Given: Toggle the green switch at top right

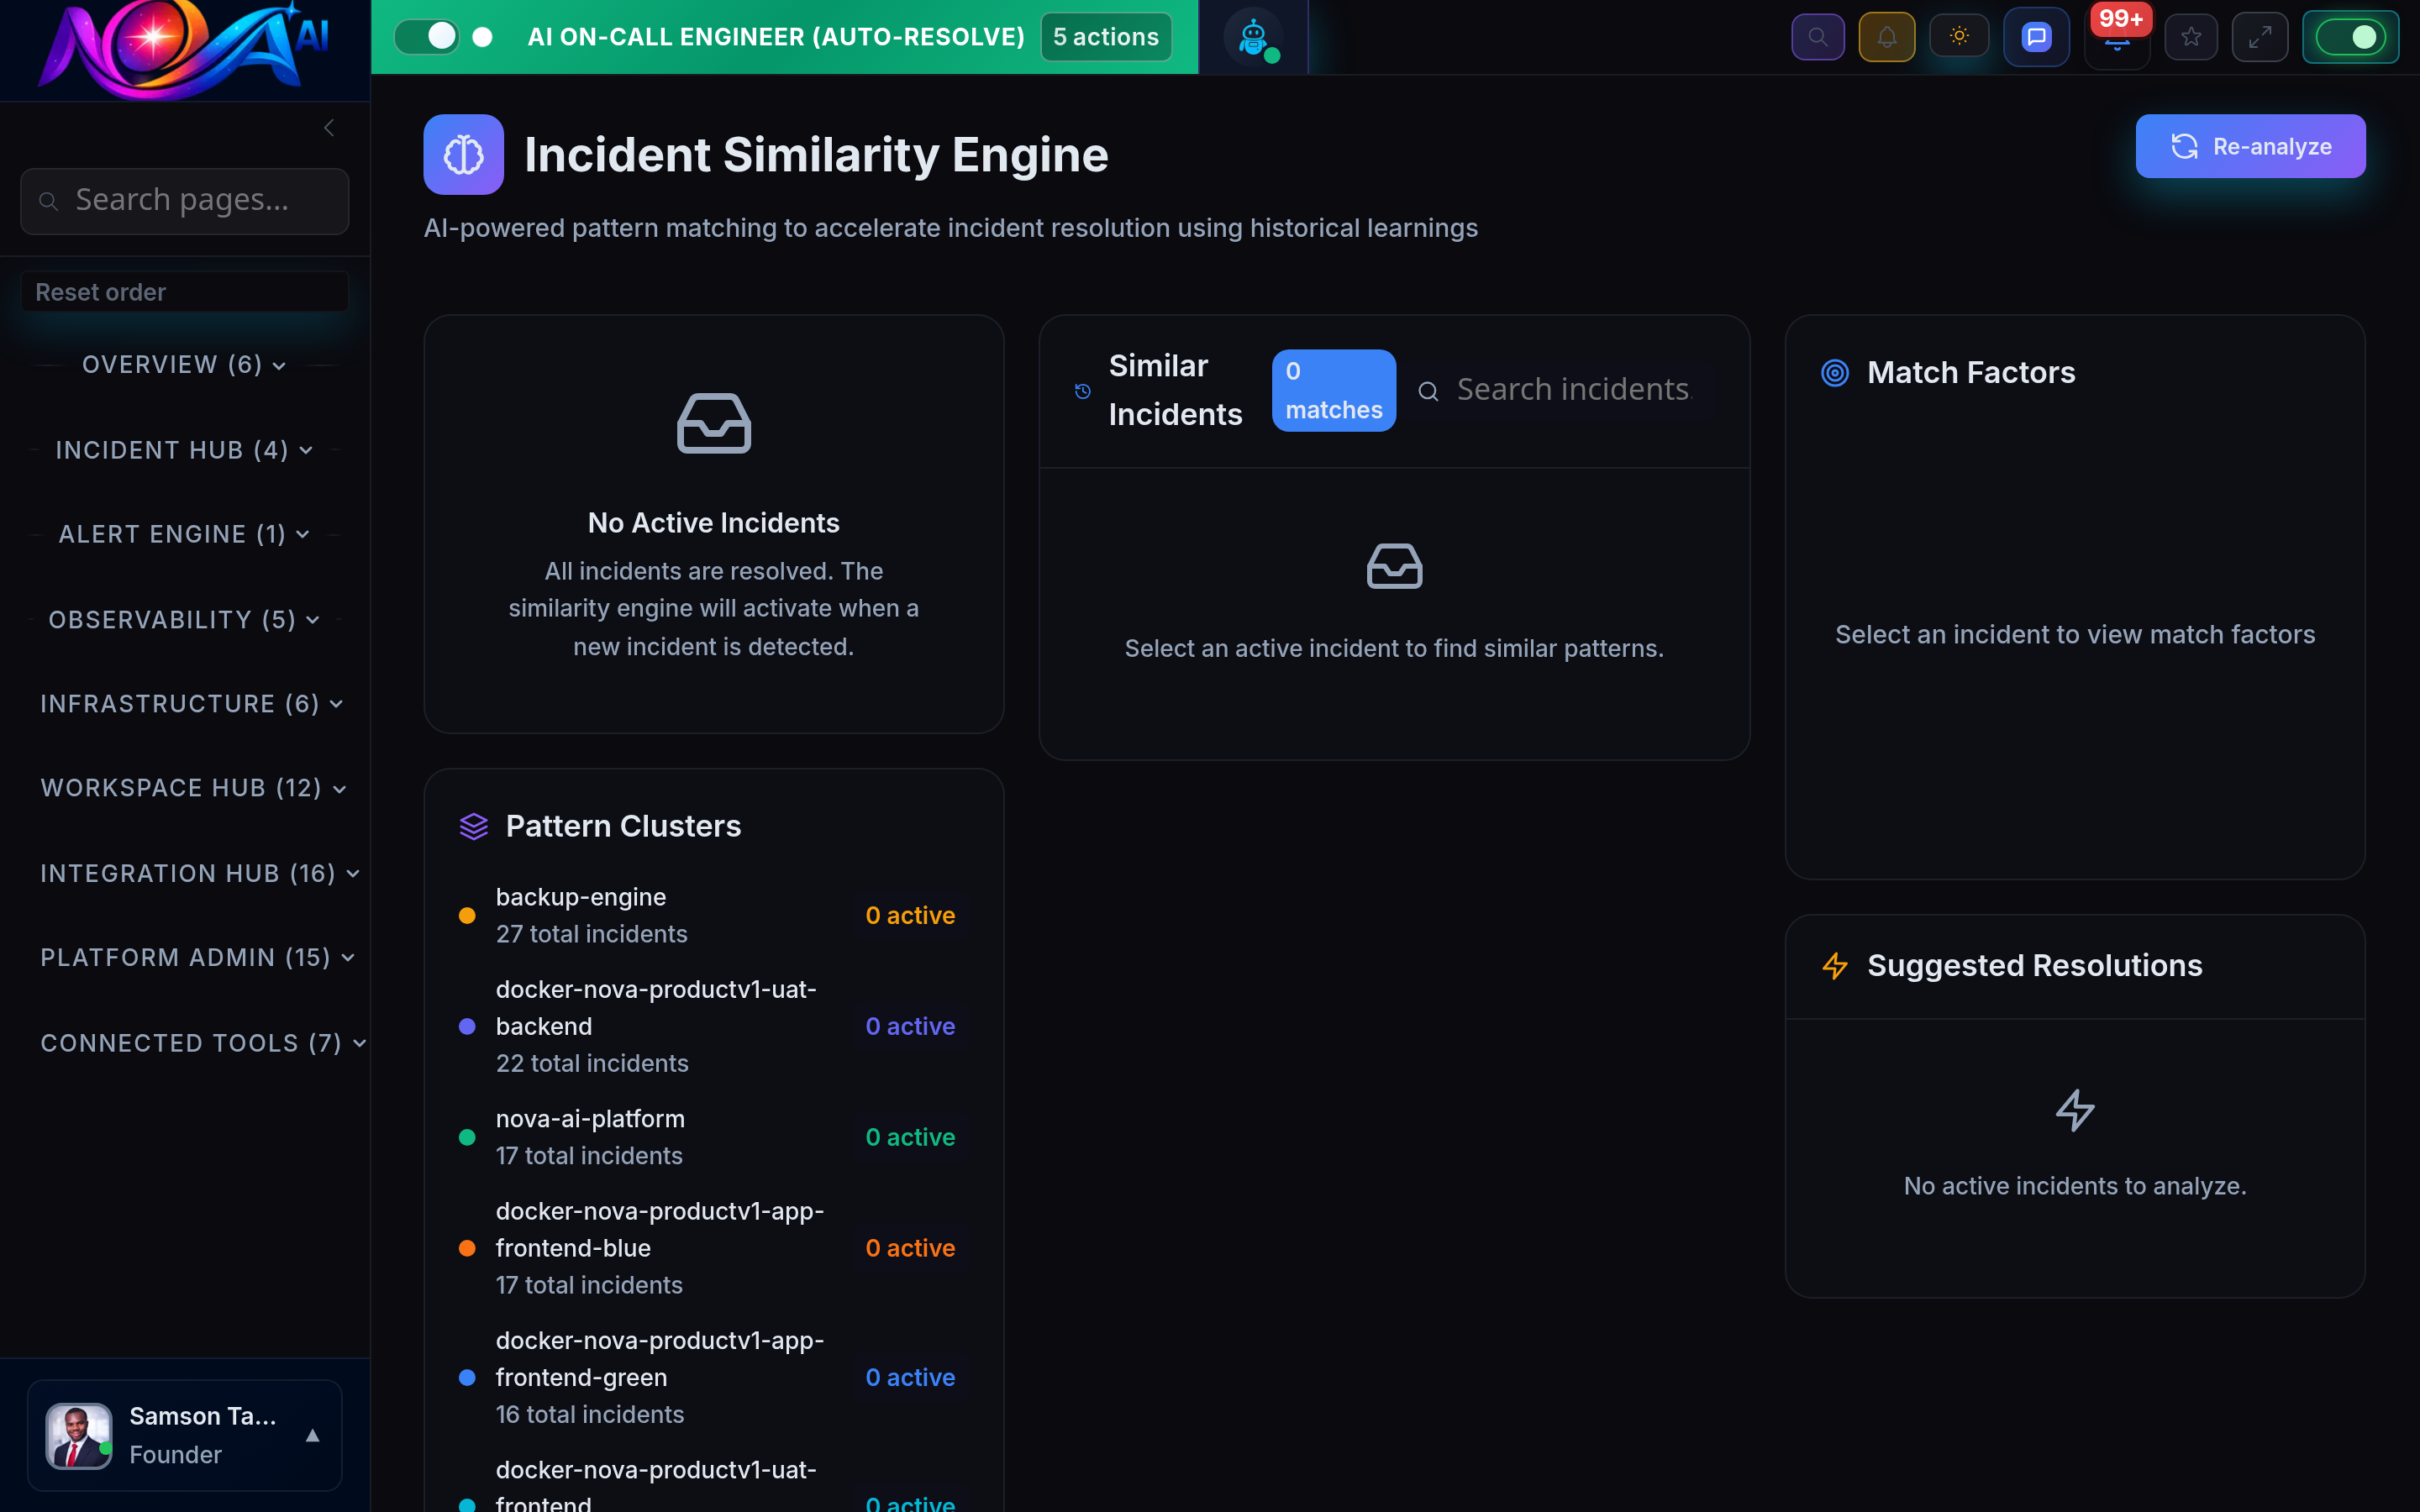Looking at the screenshot, I should pos(2352,37).
